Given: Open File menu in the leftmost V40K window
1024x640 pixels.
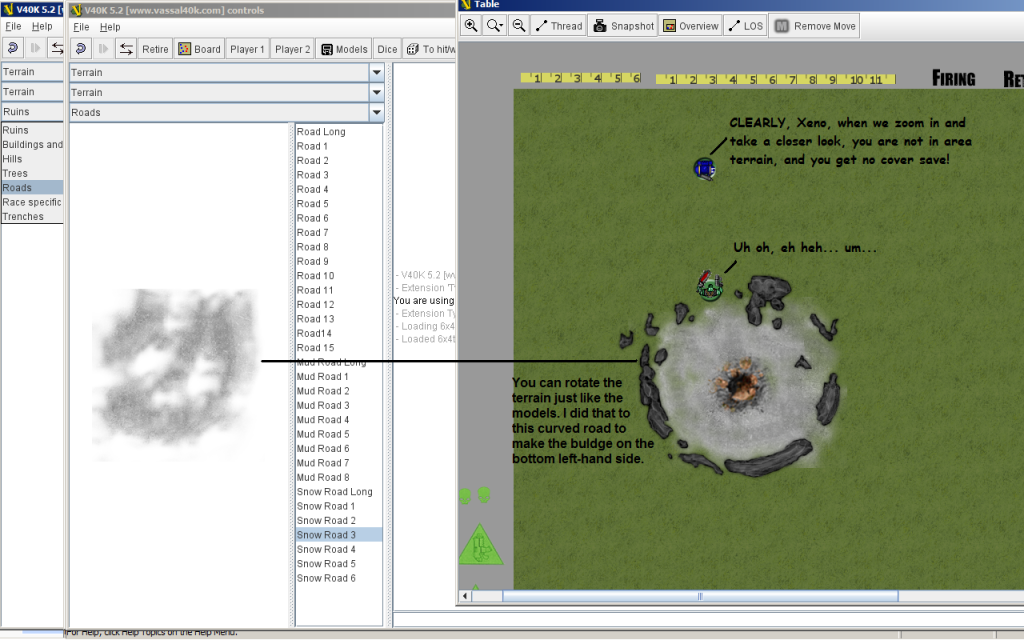Looking at the screenshot, I should click(13, 27).
